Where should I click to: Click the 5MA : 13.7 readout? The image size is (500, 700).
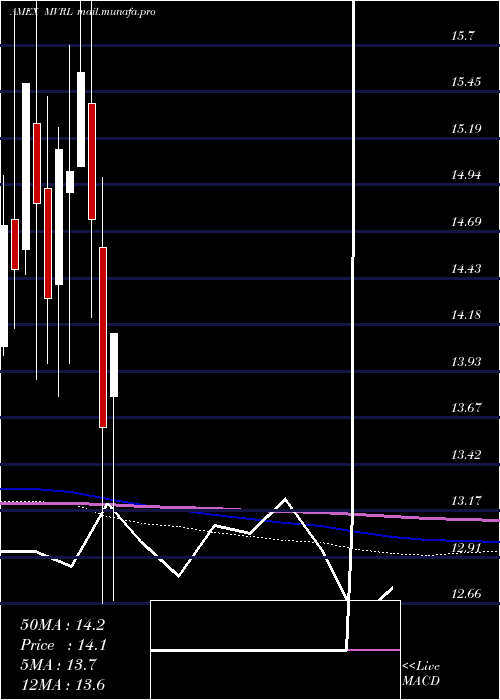[x=57, y=665]
